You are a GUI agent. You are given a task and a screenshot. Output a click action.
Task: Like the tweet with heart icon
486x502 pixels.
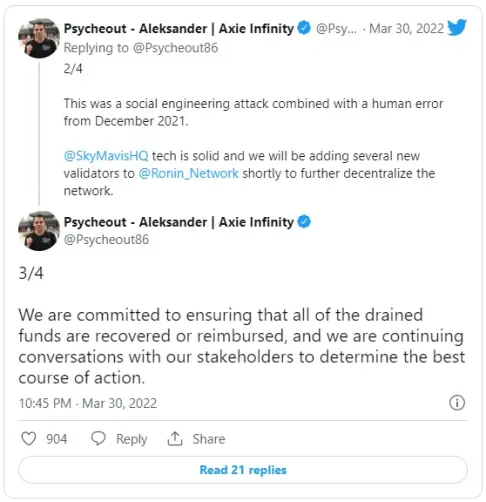tap(29, 439)
